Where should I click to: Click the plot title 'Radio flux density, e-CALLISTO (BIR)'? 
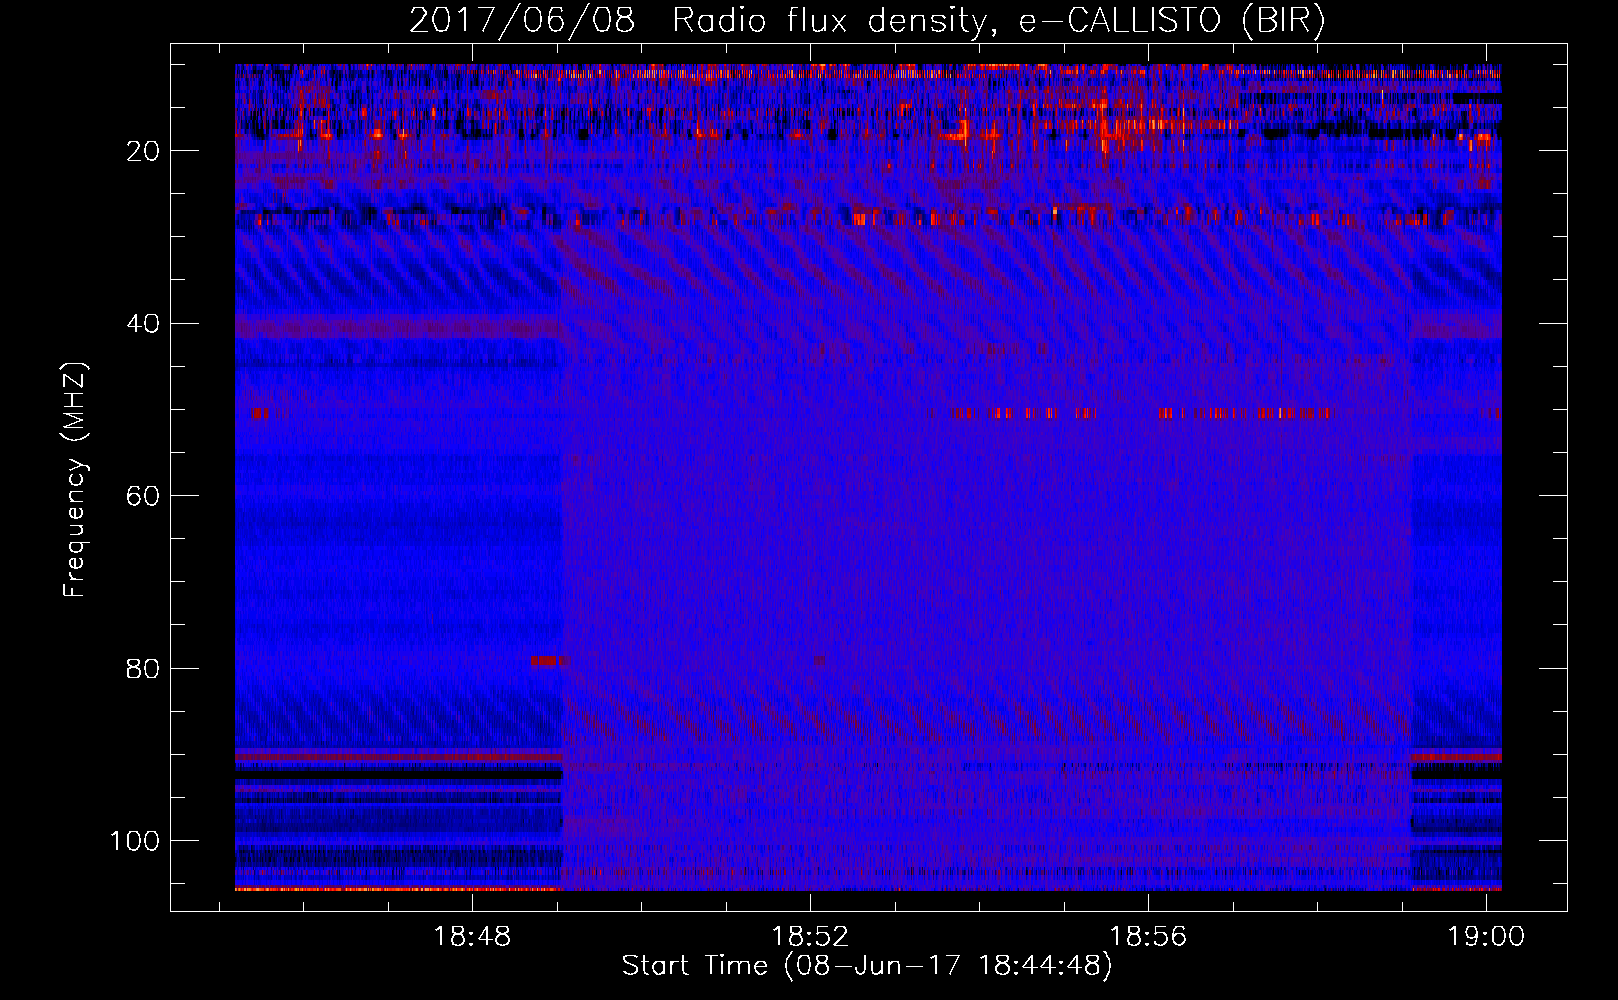point(998,21)
